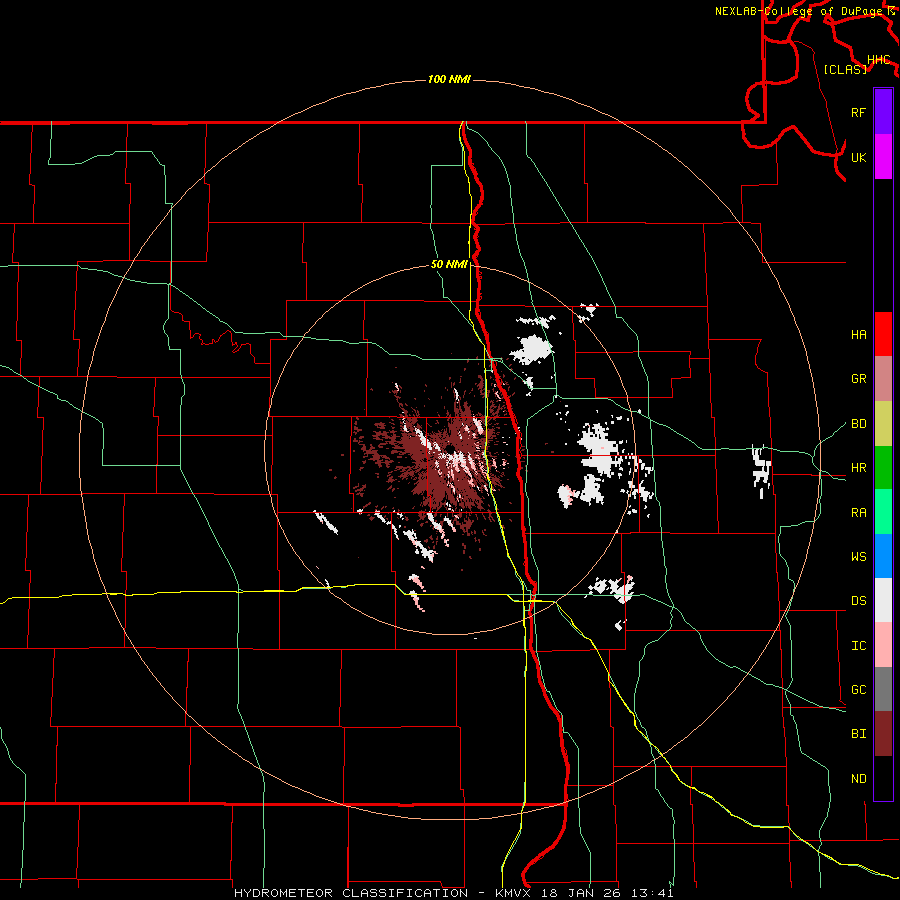Click the RA legend label

click(858, 513)
